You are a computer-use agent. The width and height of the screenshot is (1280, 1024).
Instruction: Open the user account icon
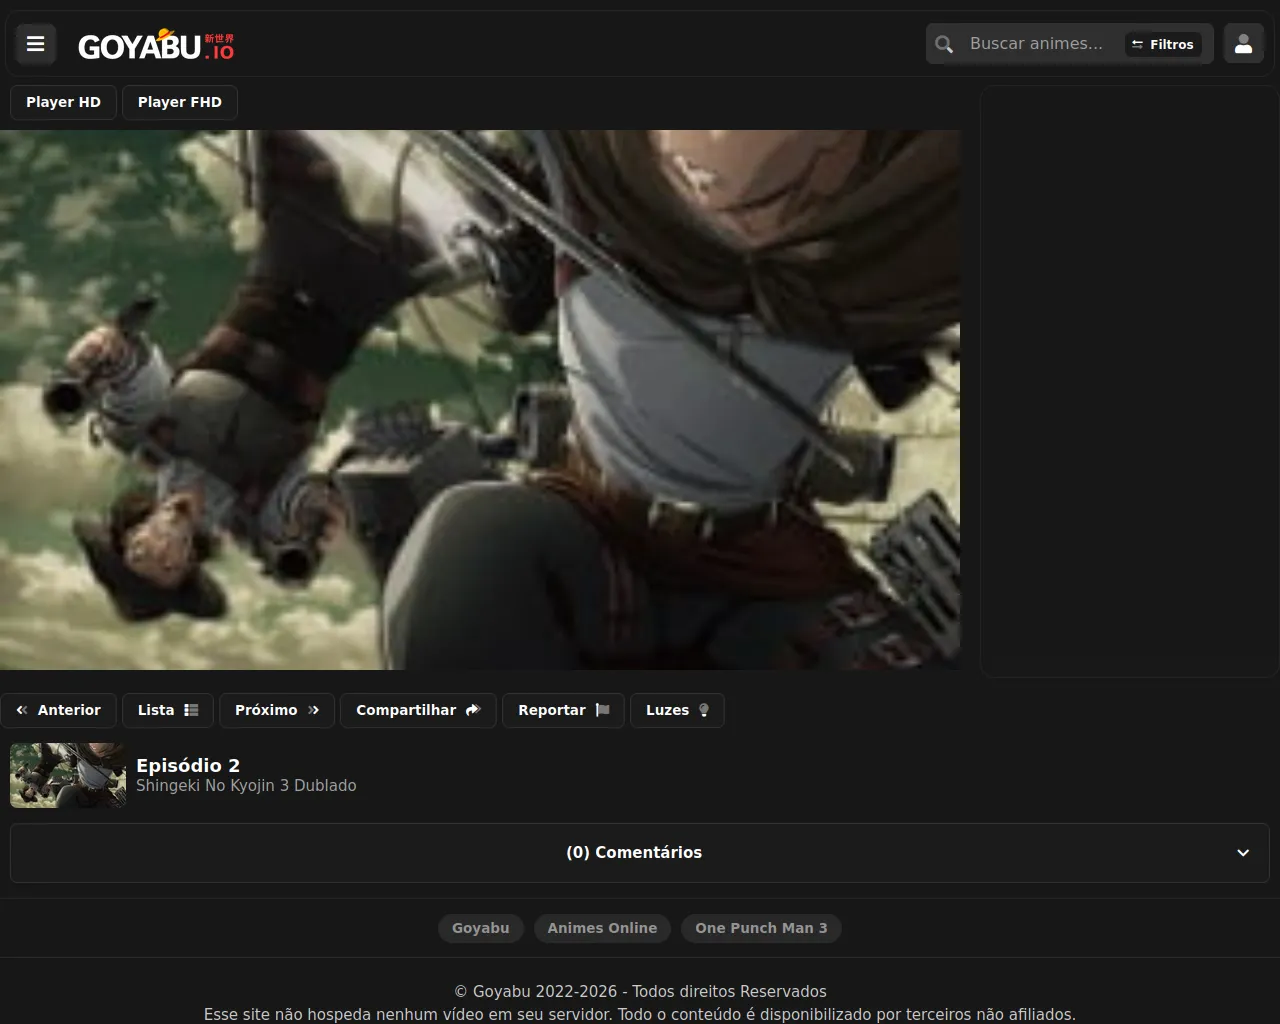1244,44
